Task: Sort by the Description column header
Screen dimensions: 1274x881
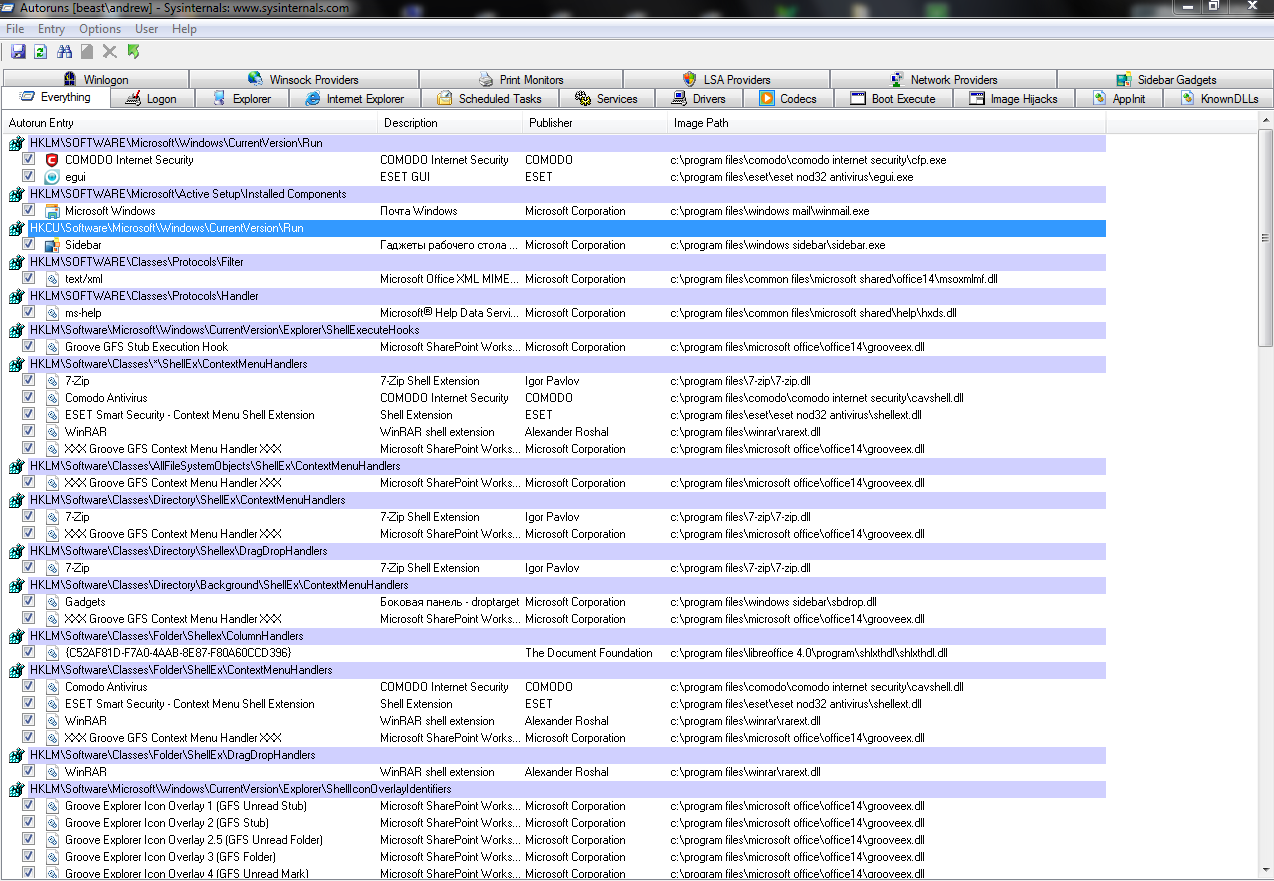Action: pos(452,123)
